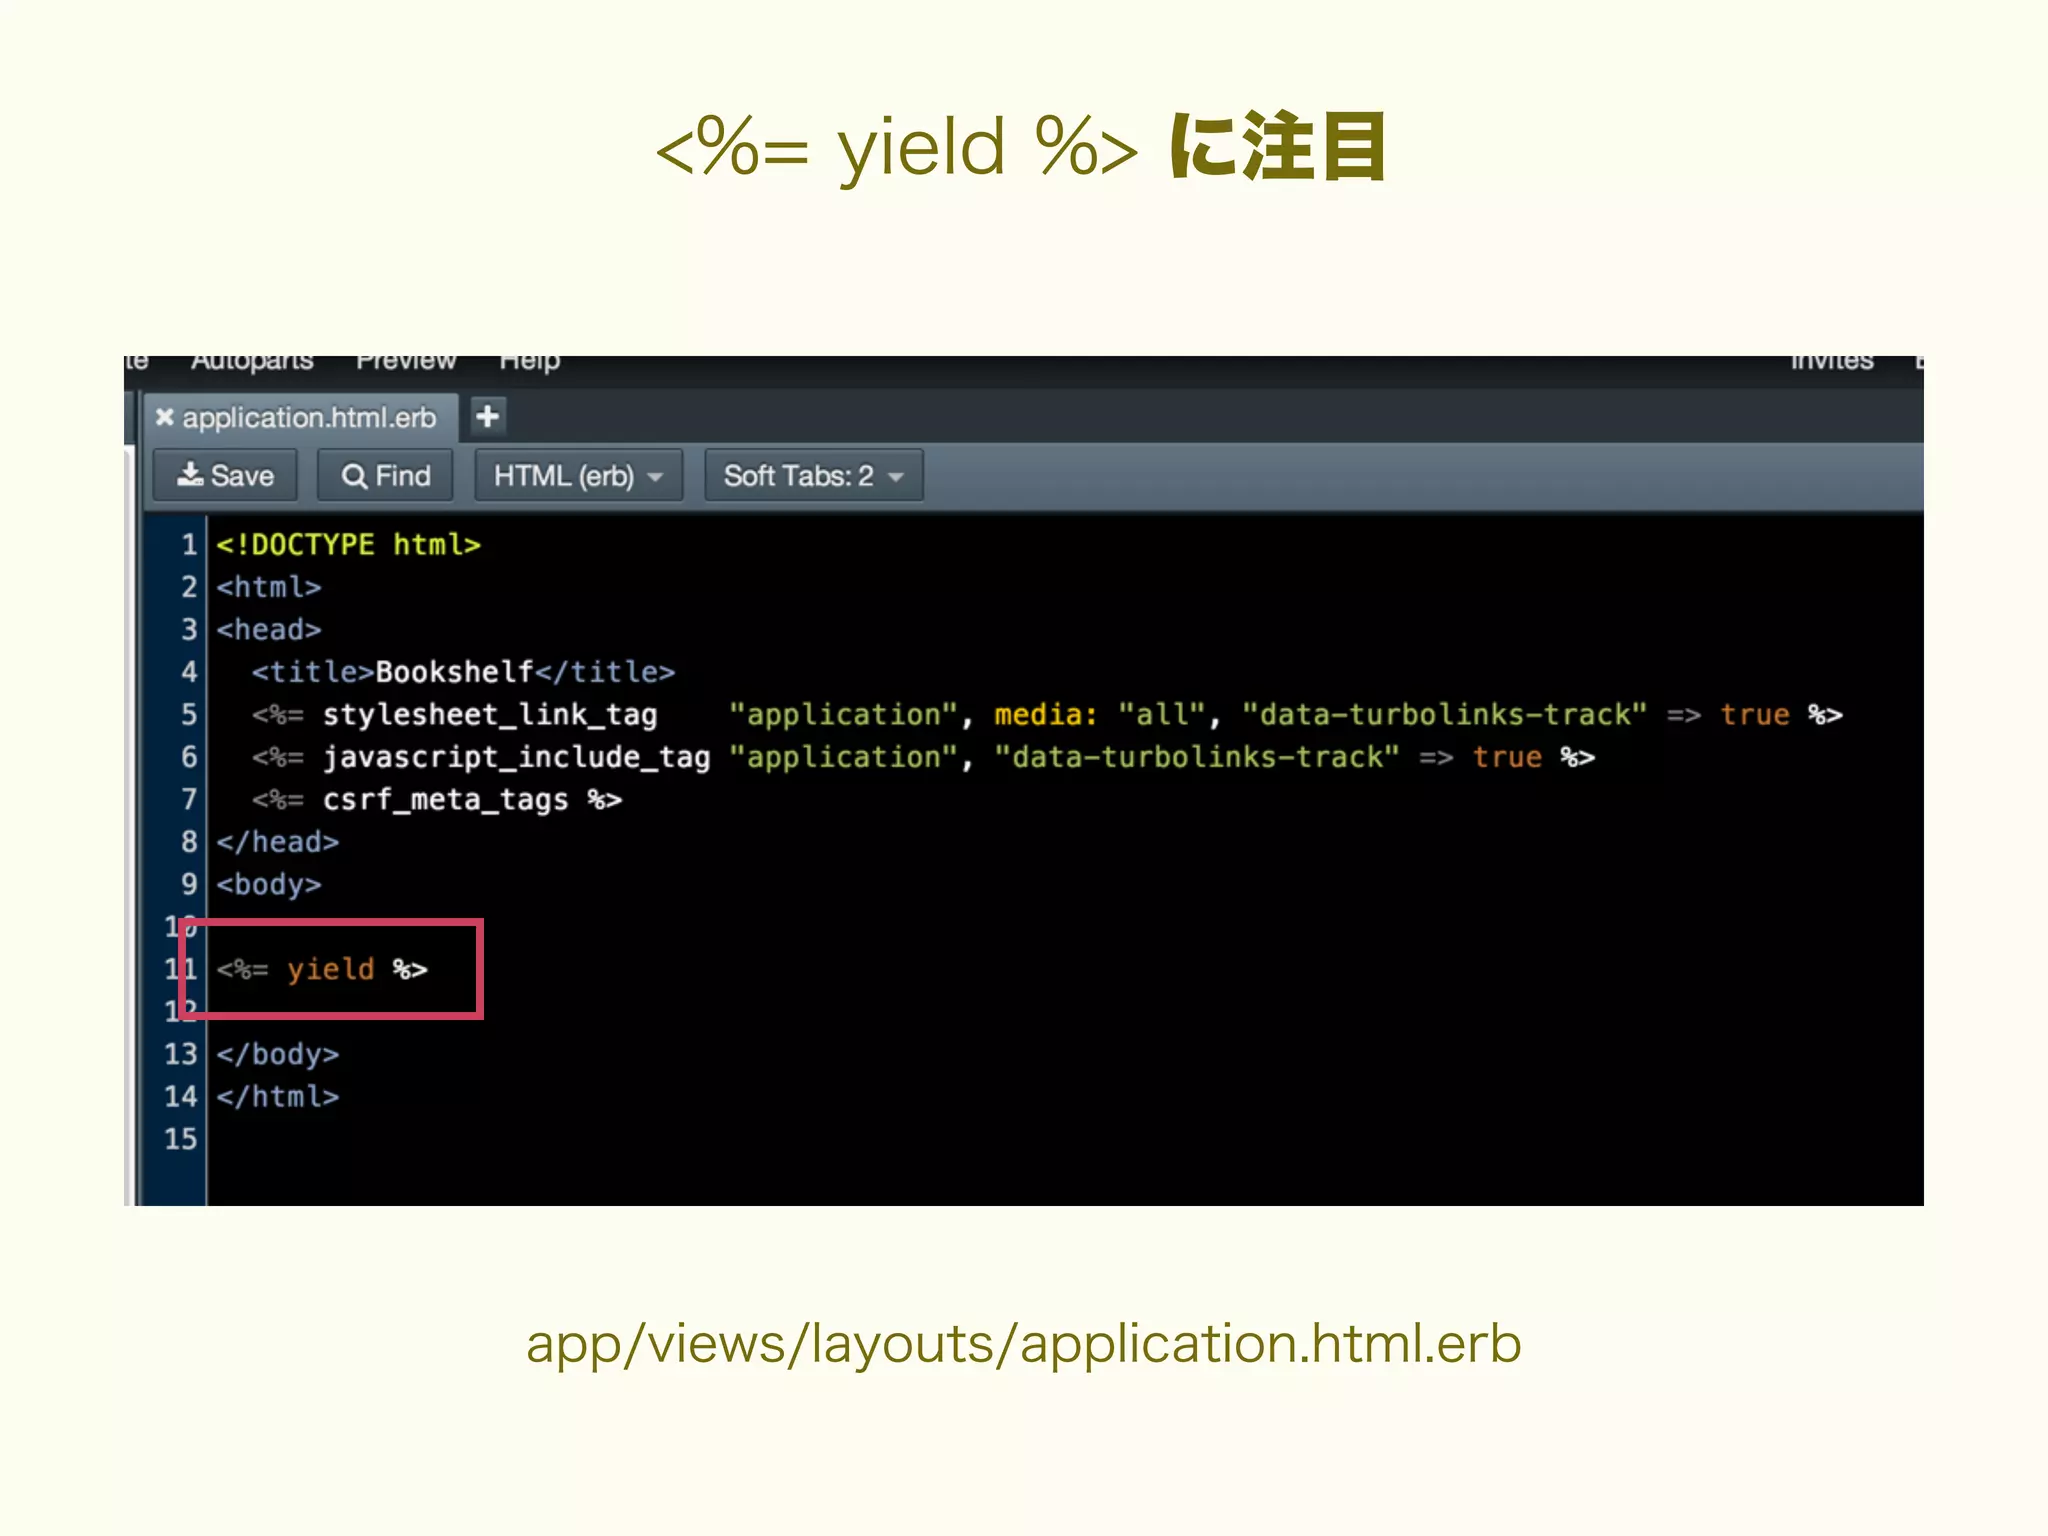Click the stylesheet_link_tag code
Image resolution: width=2048 pixels, height=1536 pixels.
pyautogui.click(x=490, y=715)
